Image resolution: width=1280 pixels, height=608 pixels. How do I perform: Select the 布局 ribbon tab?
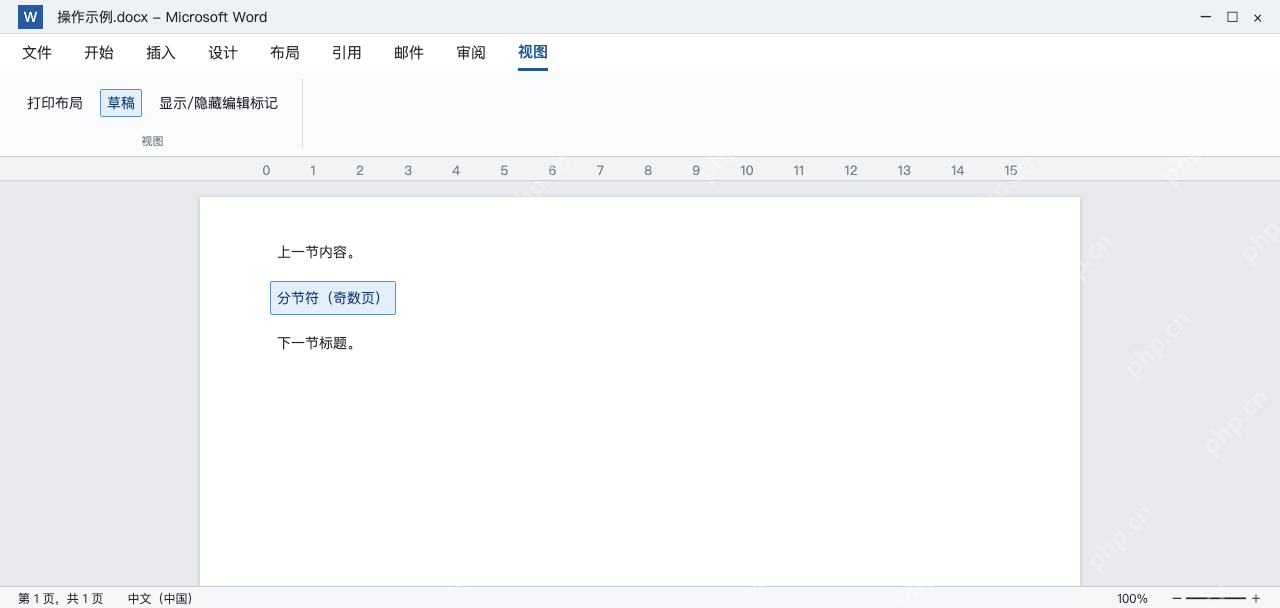coord(285,53)
